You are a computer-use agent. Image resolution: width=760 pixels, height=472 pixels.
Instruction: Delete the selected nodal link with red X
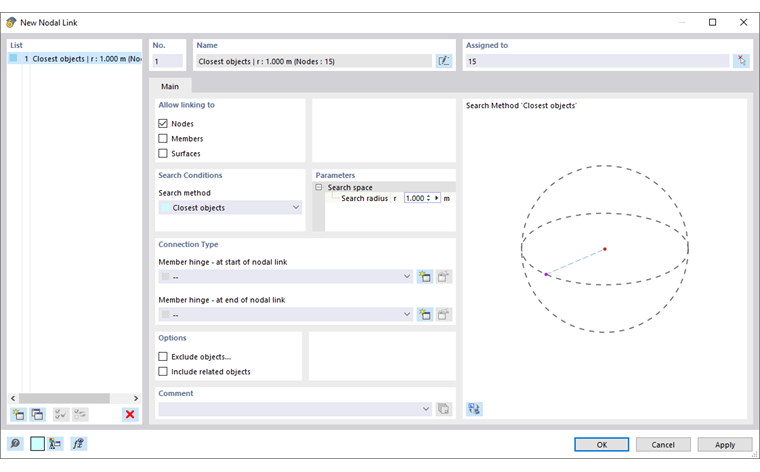pyautogui.click(x=130, y=414)
